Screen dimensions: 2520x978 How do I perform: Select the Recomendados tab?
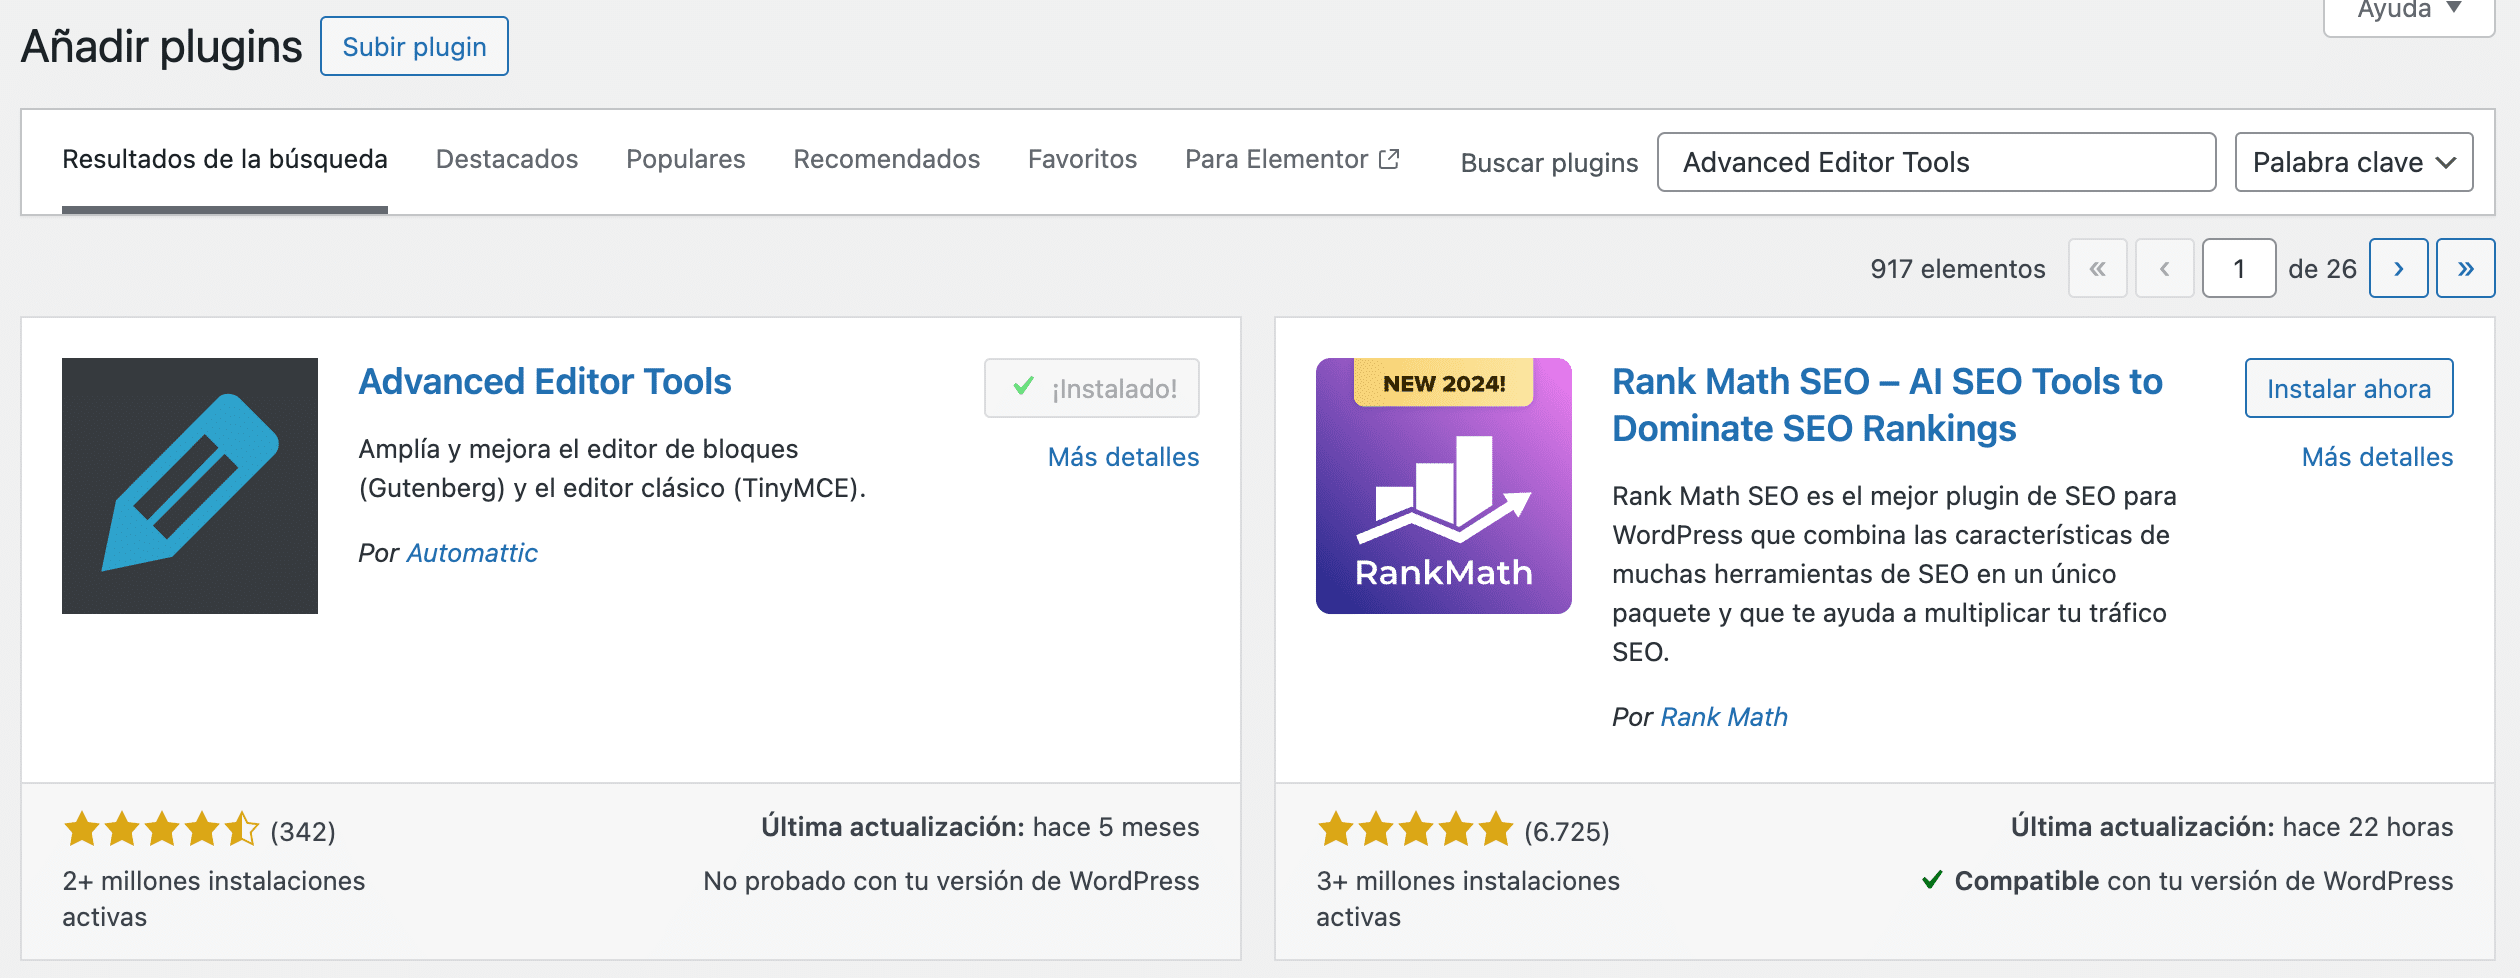pos(886,160)
